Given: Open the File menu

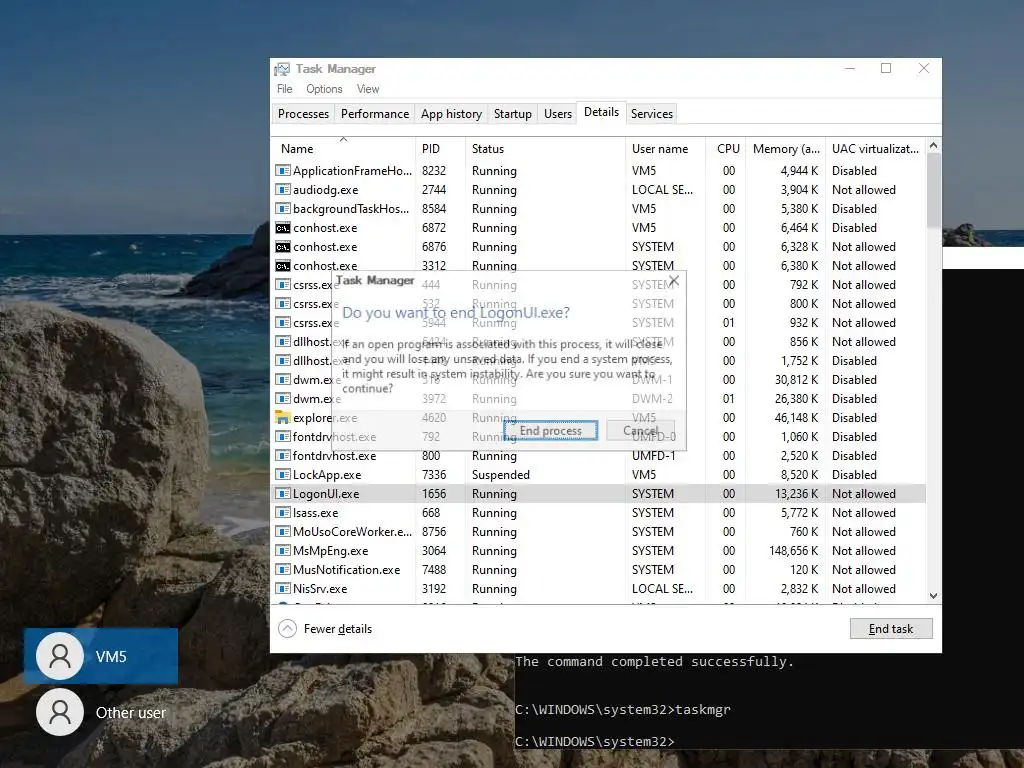Looking at the screenshot, I should coord(285,89).
